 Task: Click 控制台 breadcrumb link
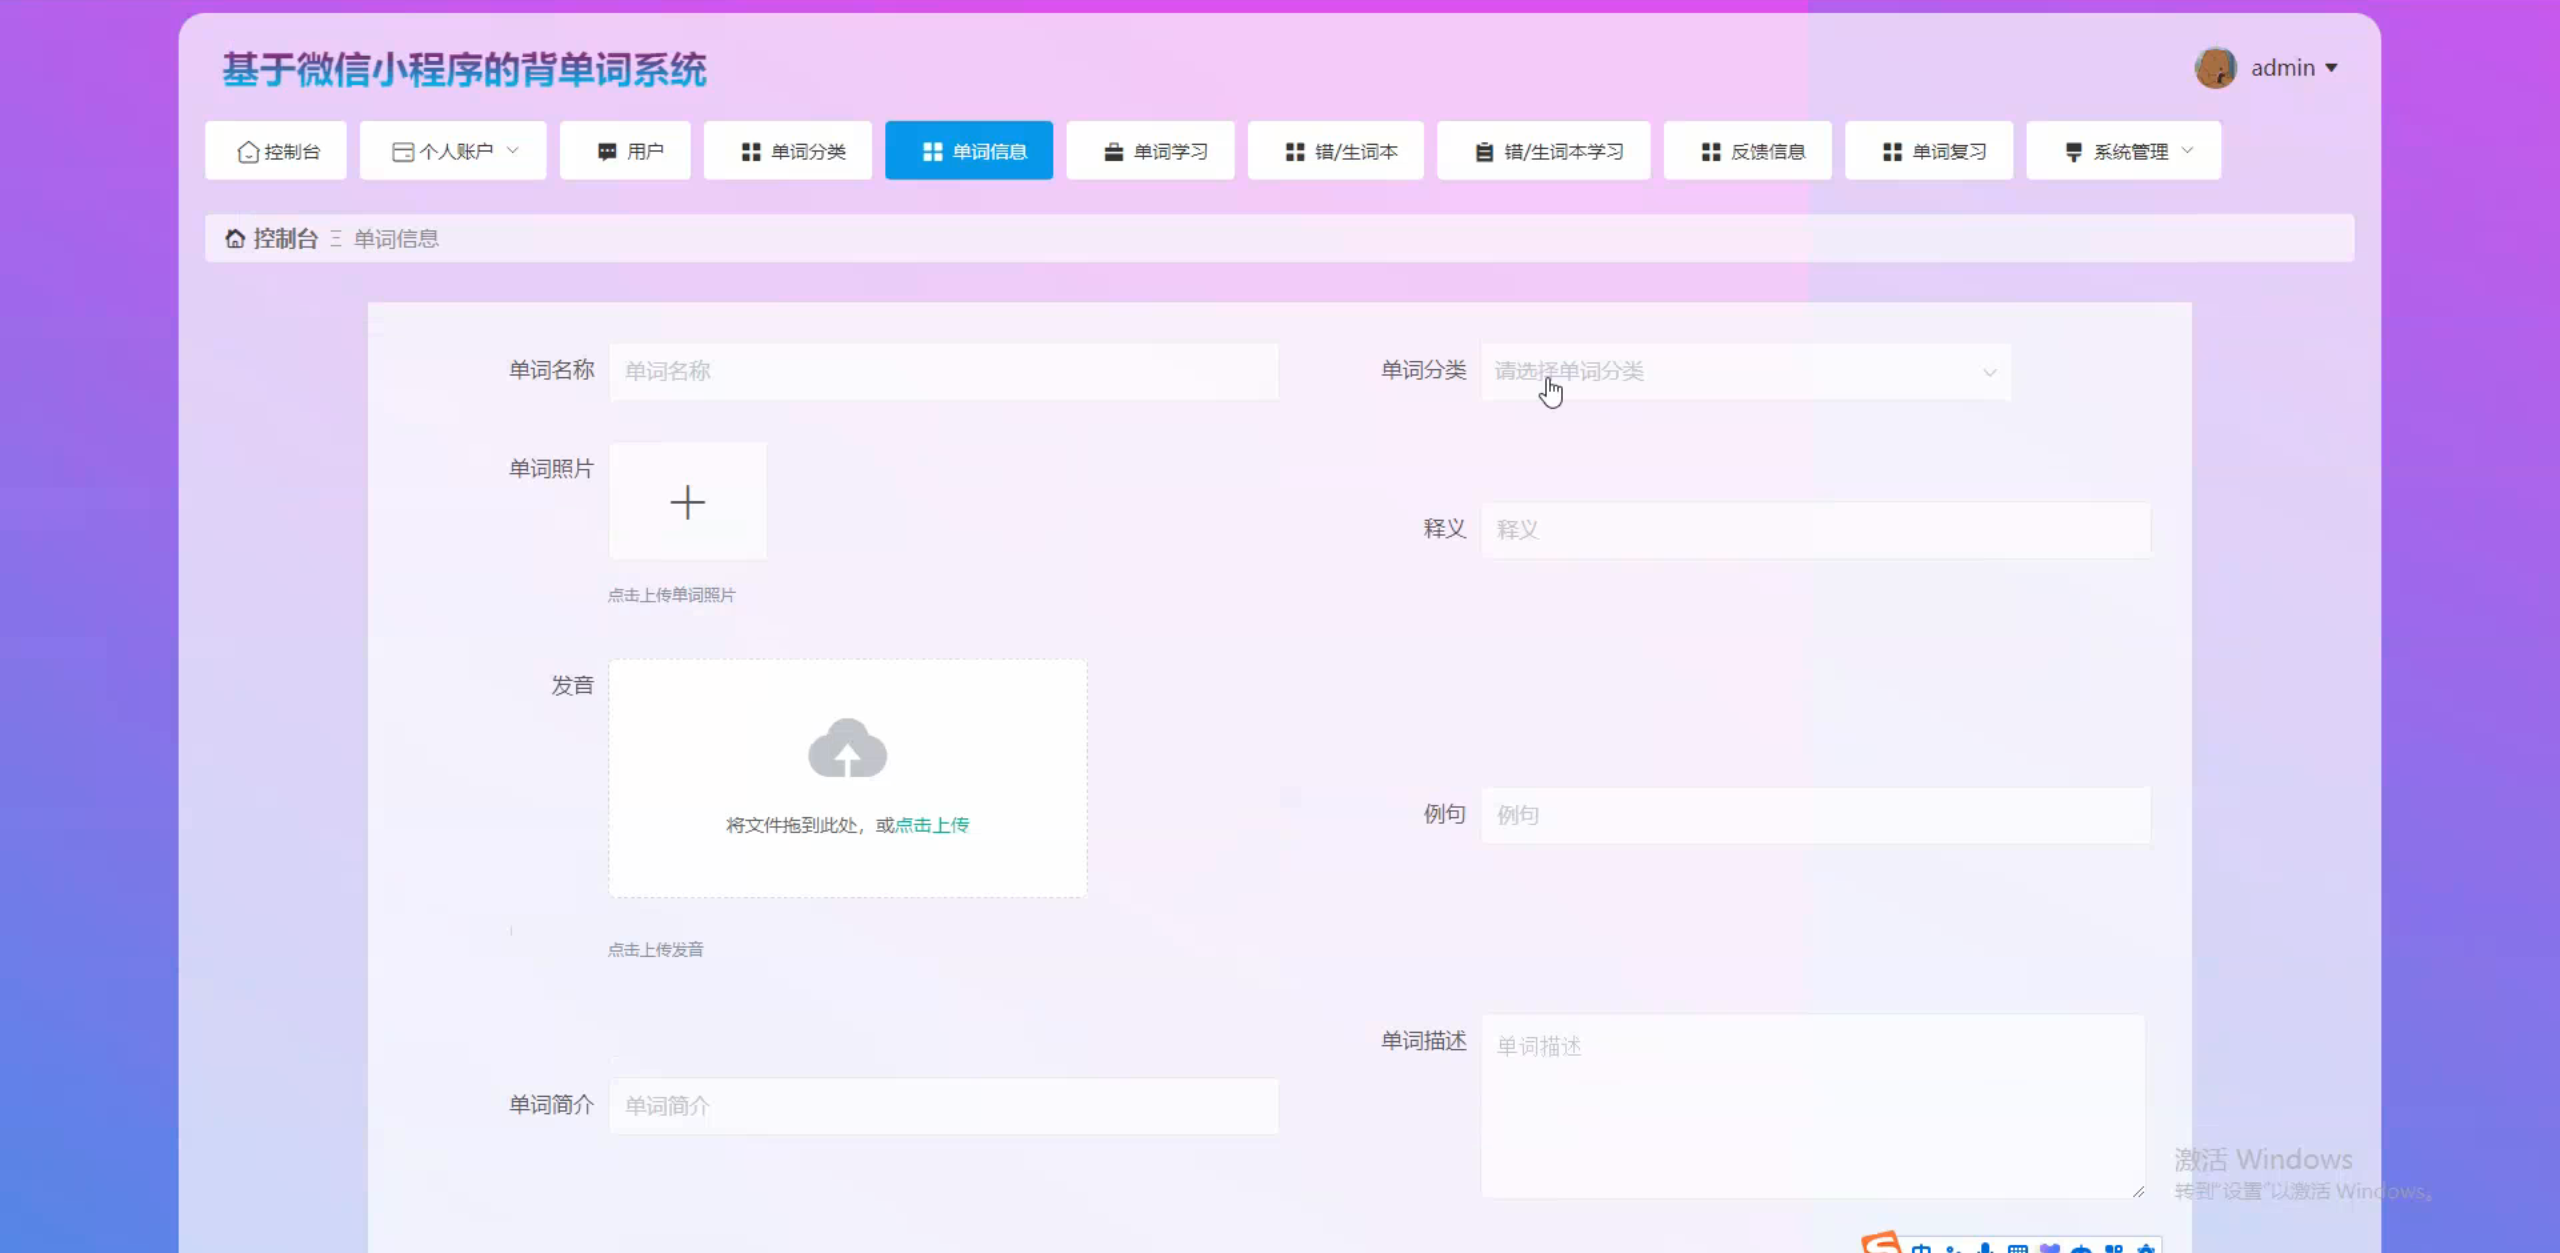click(285, 238)
